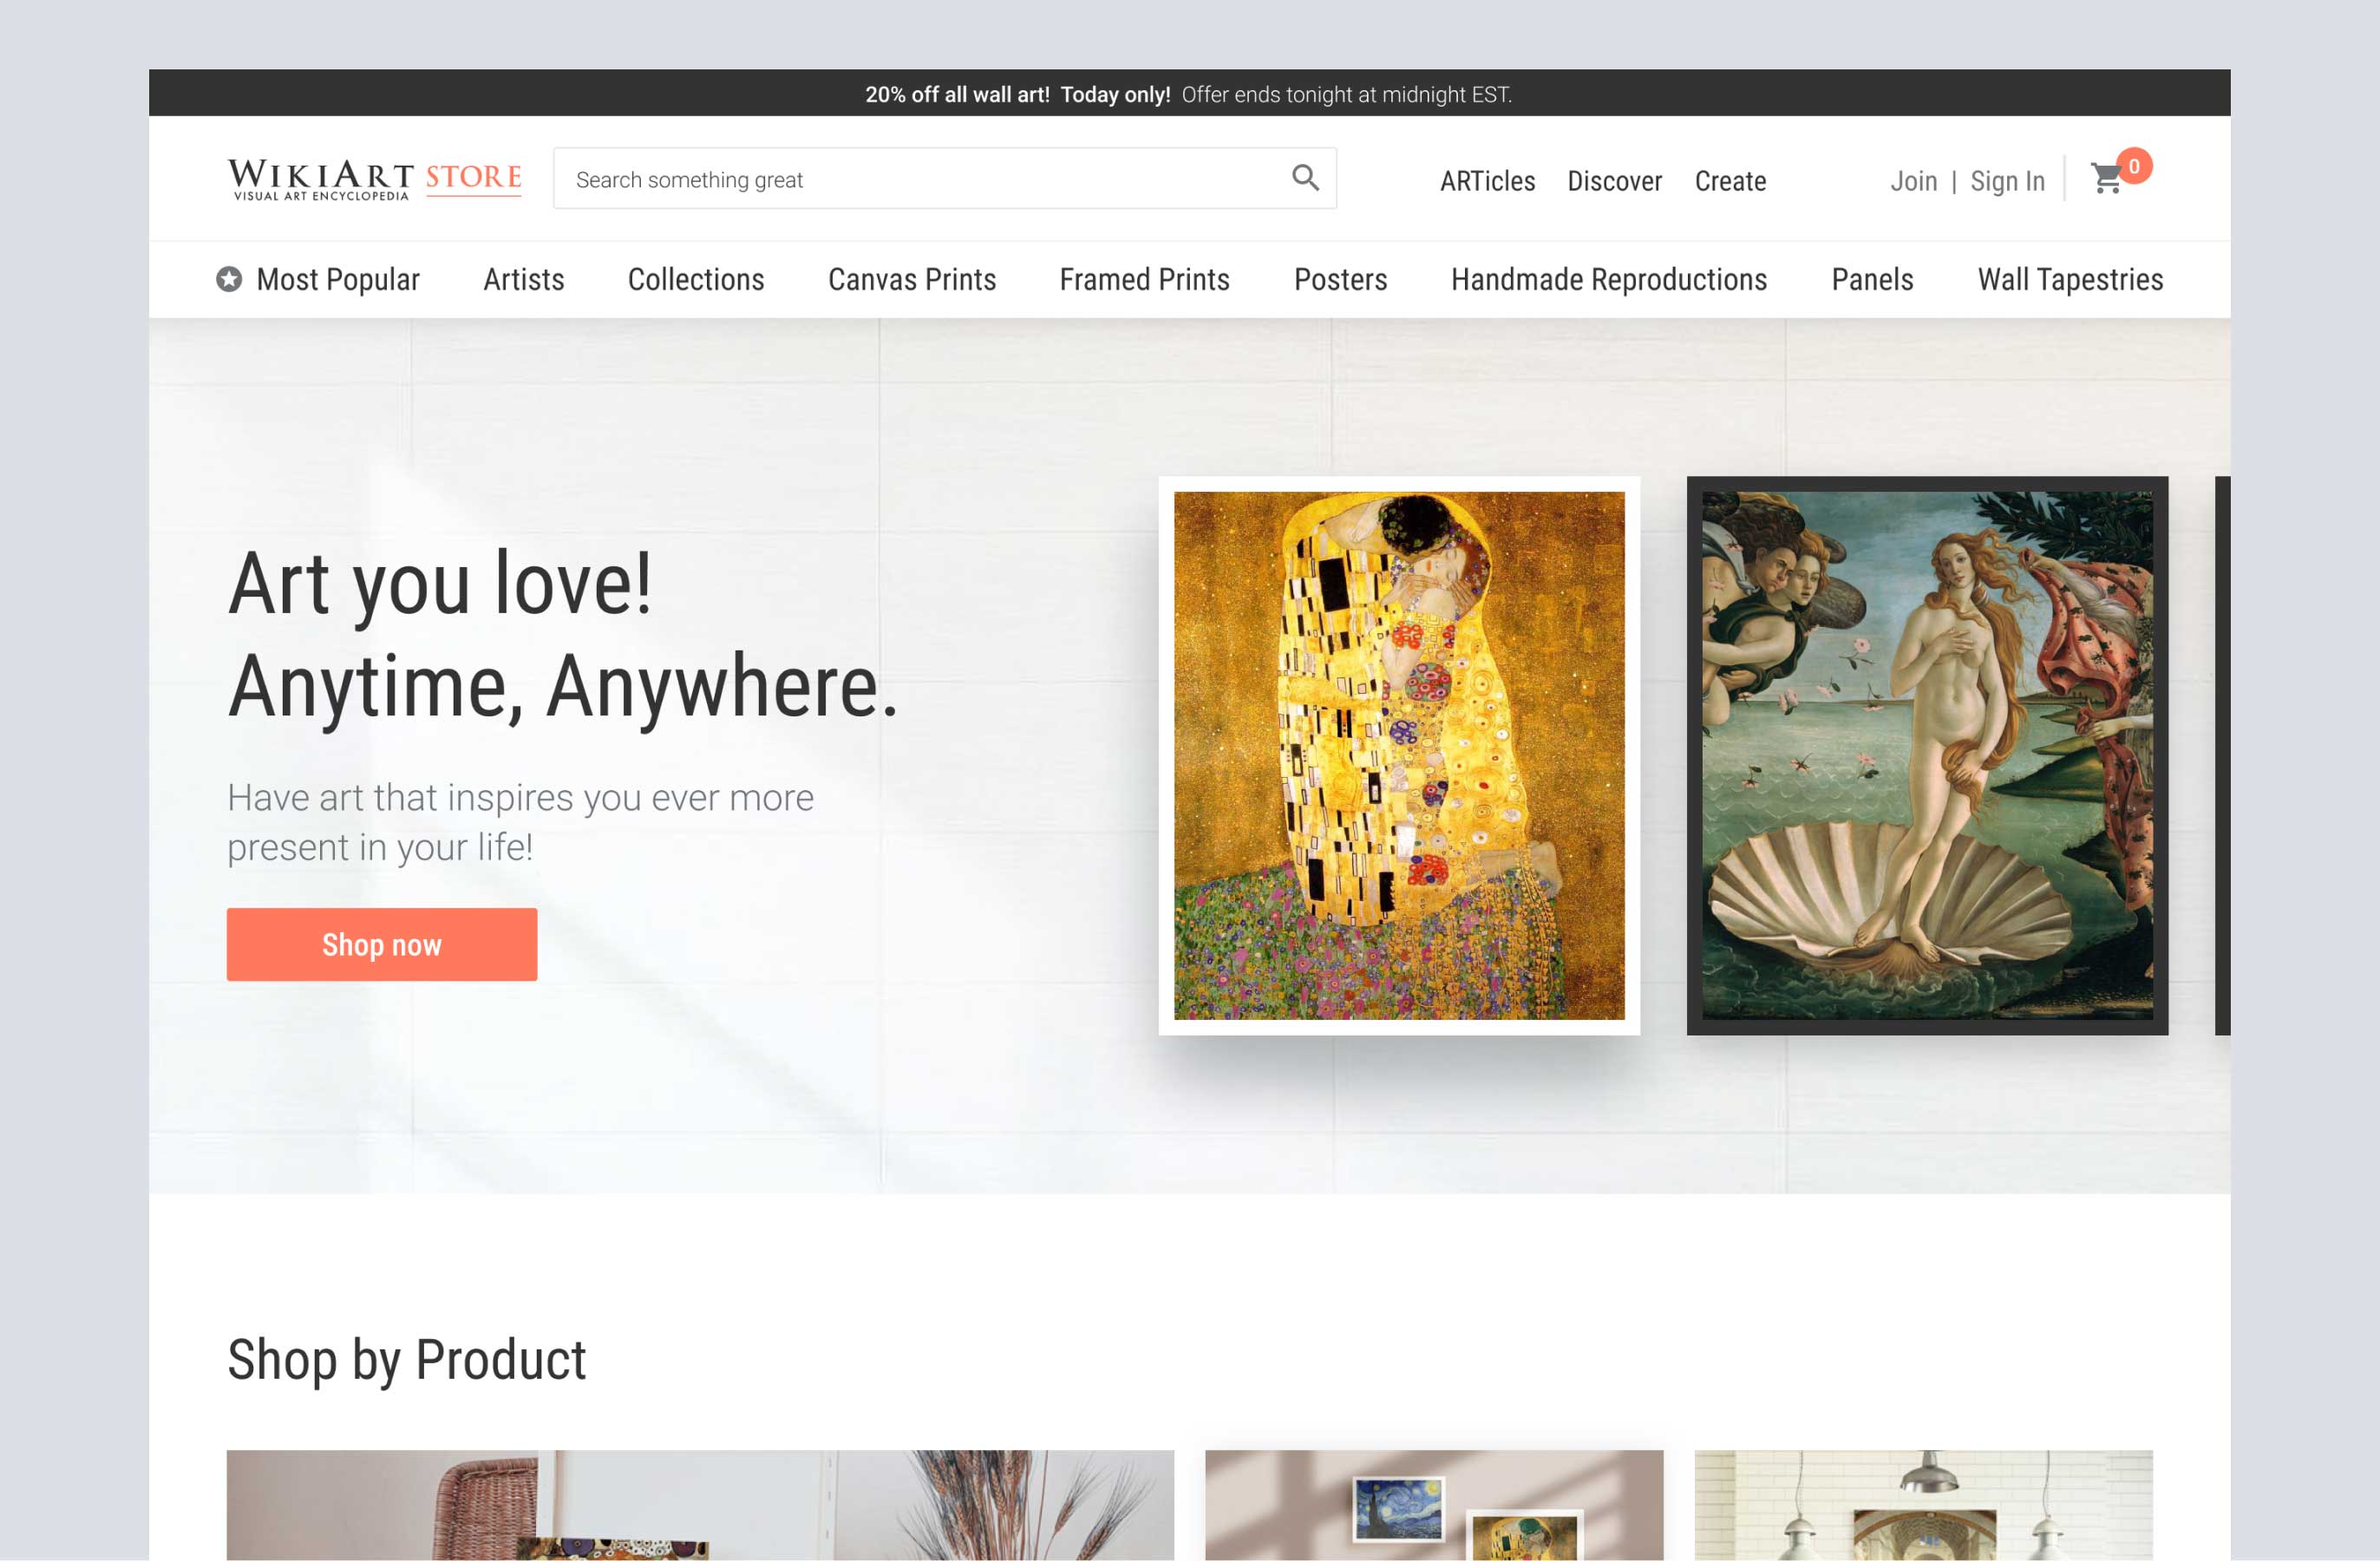Screen dimensions: 2380x1561
Task: Click the Most Popular star icon
Action: coord(229,279)
